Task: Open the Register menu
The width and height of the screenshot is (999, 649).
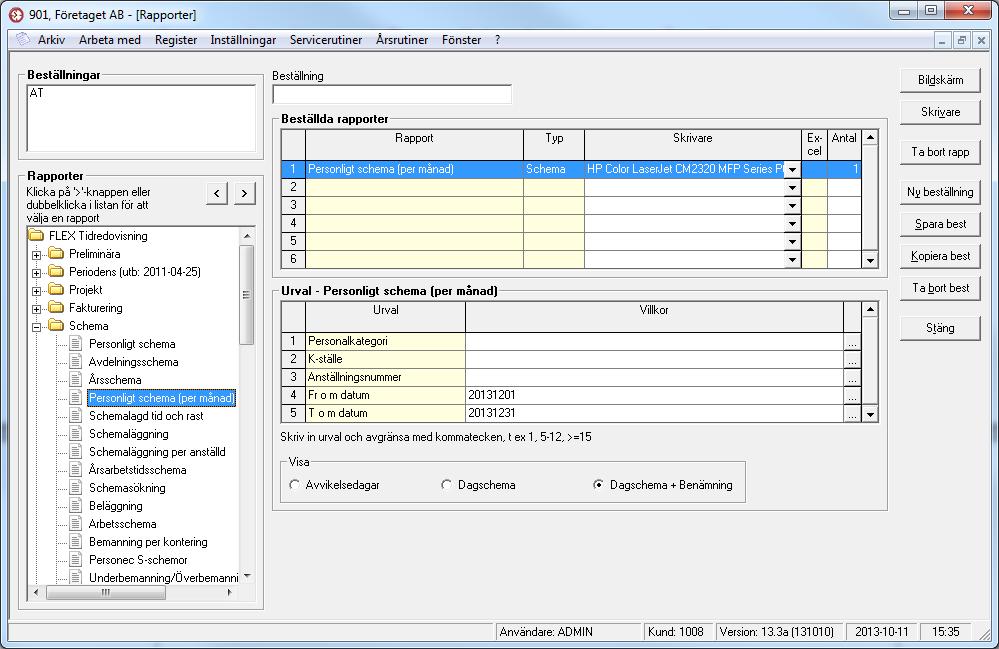Action: click(176, 39)
